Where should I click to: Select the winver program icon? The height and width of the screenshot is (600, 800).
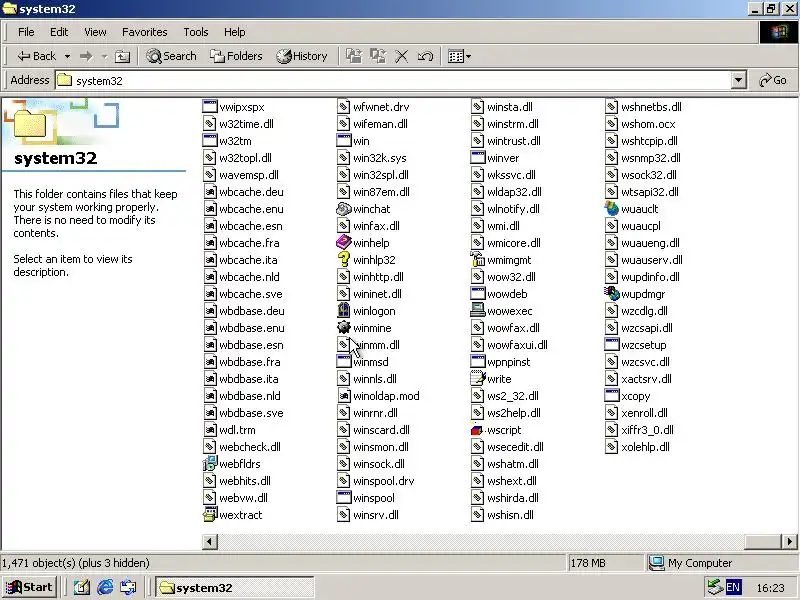click(478, 158)
